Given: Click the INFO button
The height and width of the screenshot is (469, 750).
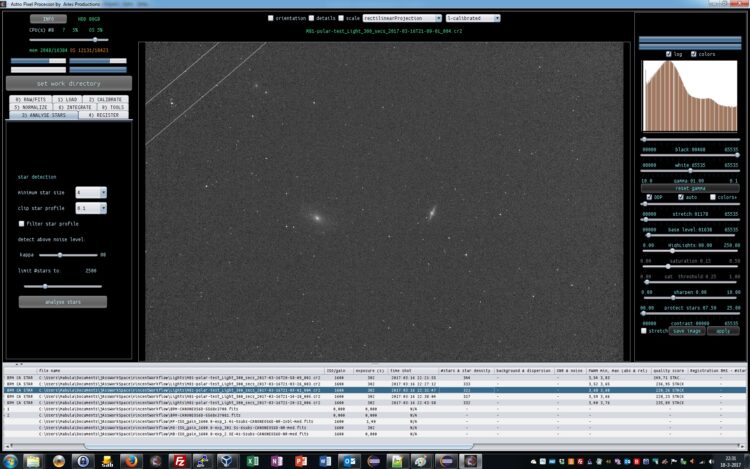Looking at the screenshot, I should pos(48,19).
